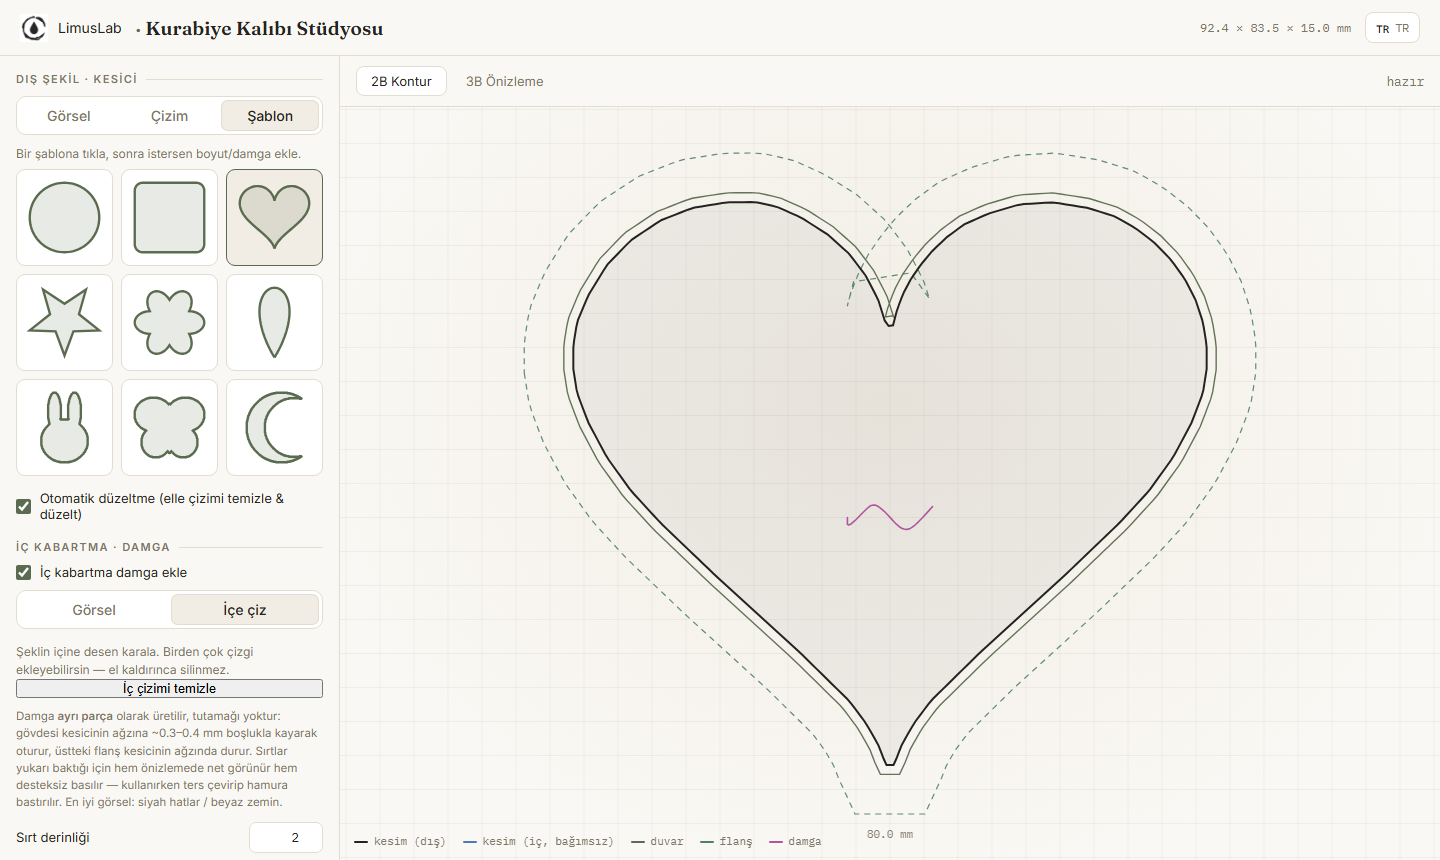1440x860 pixels.
Task: Click the LimusLab logo icon
Action: click(34, 28)
